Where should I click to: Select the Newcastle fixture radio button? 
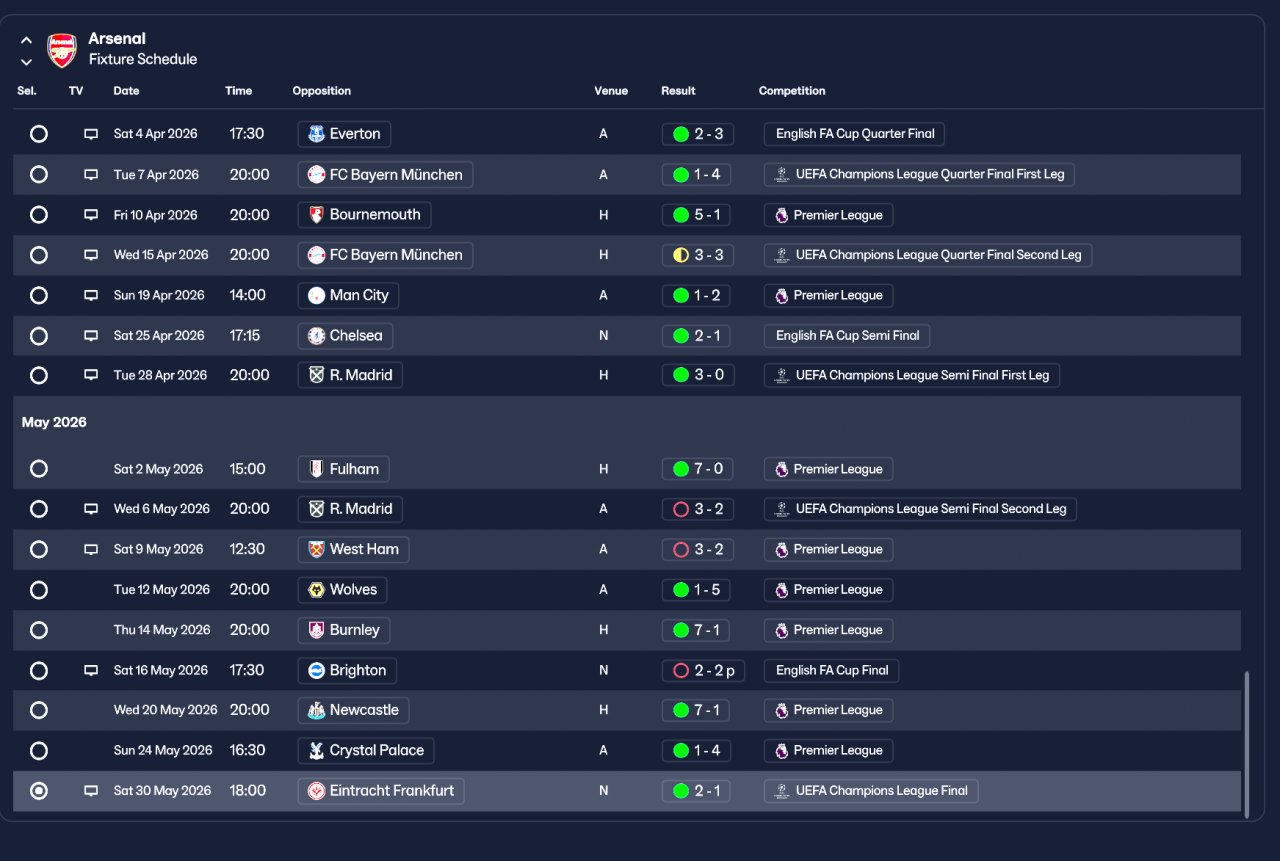[39, 710]
